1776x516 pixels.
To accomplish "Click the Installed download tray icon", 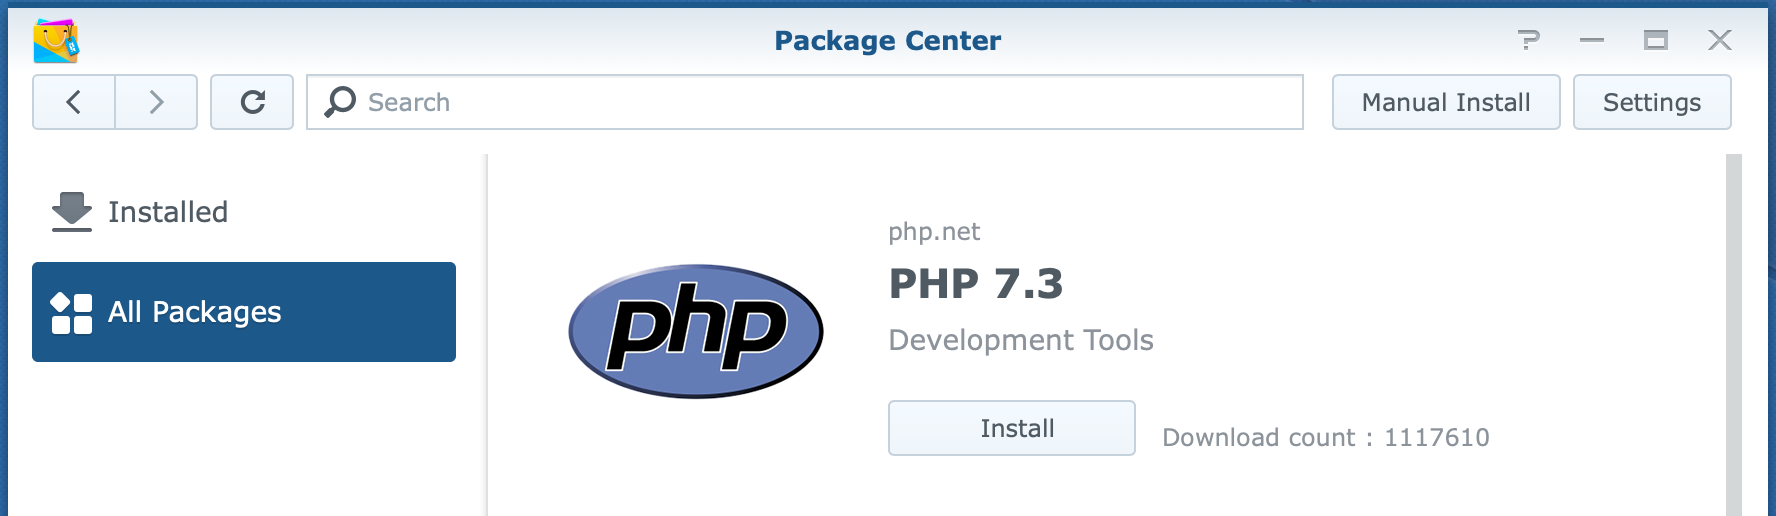I will 72,212.
